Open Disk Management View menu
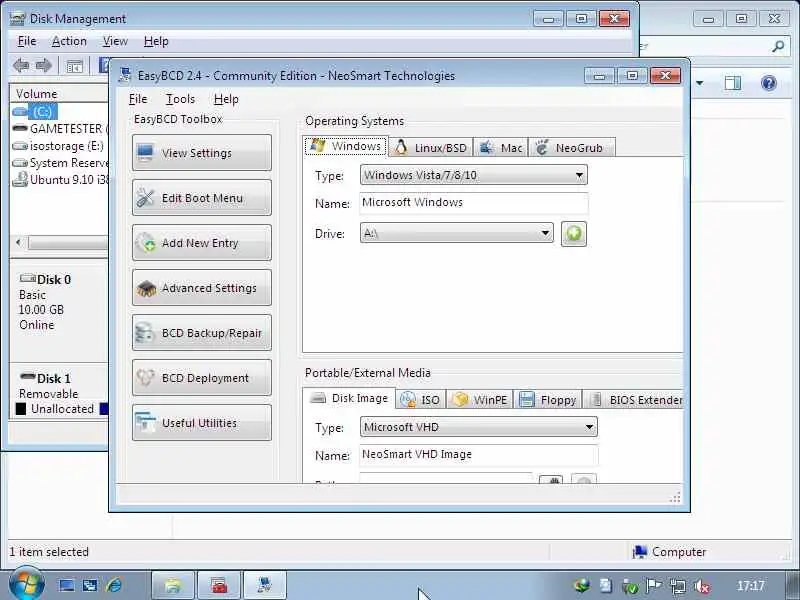Image resolution: width=800 pixels, height=600 pixels. click(115, 41)
